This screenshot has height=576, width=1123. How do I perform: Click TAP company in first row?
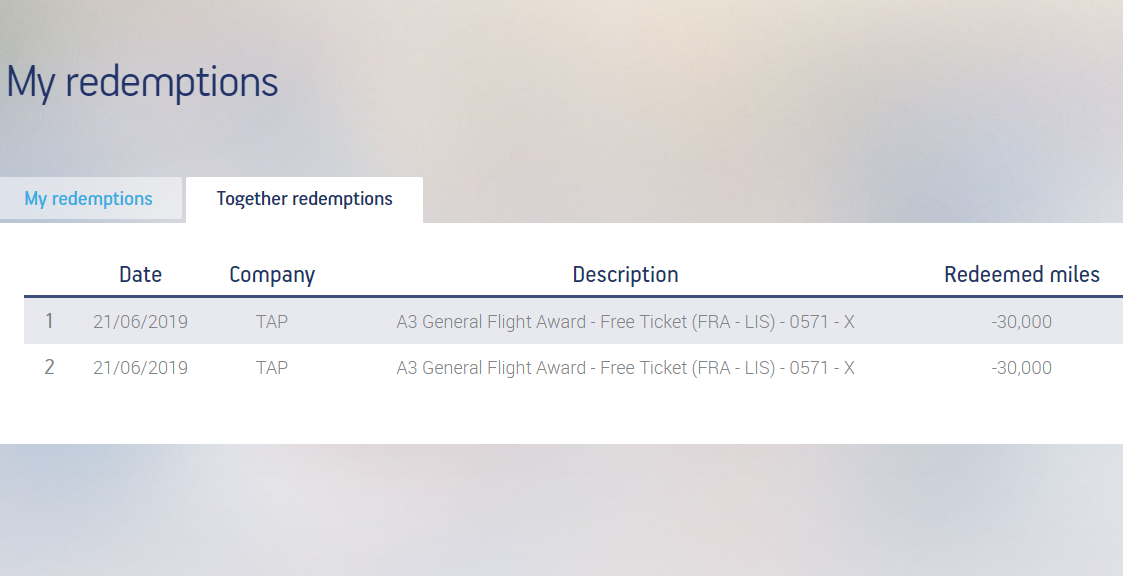272,322
